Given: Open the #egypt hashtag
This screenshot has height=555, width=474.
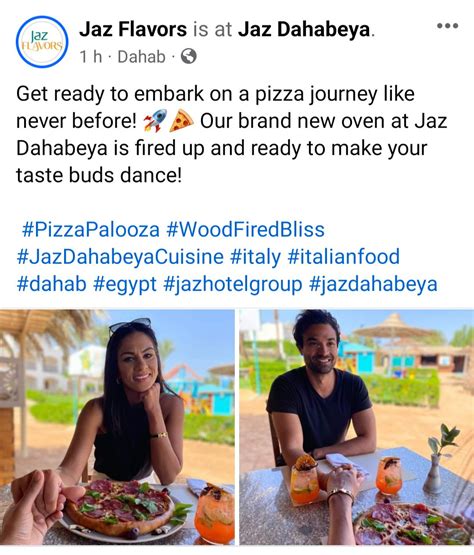Looking at the screenshot, I should tap(125, 284).
